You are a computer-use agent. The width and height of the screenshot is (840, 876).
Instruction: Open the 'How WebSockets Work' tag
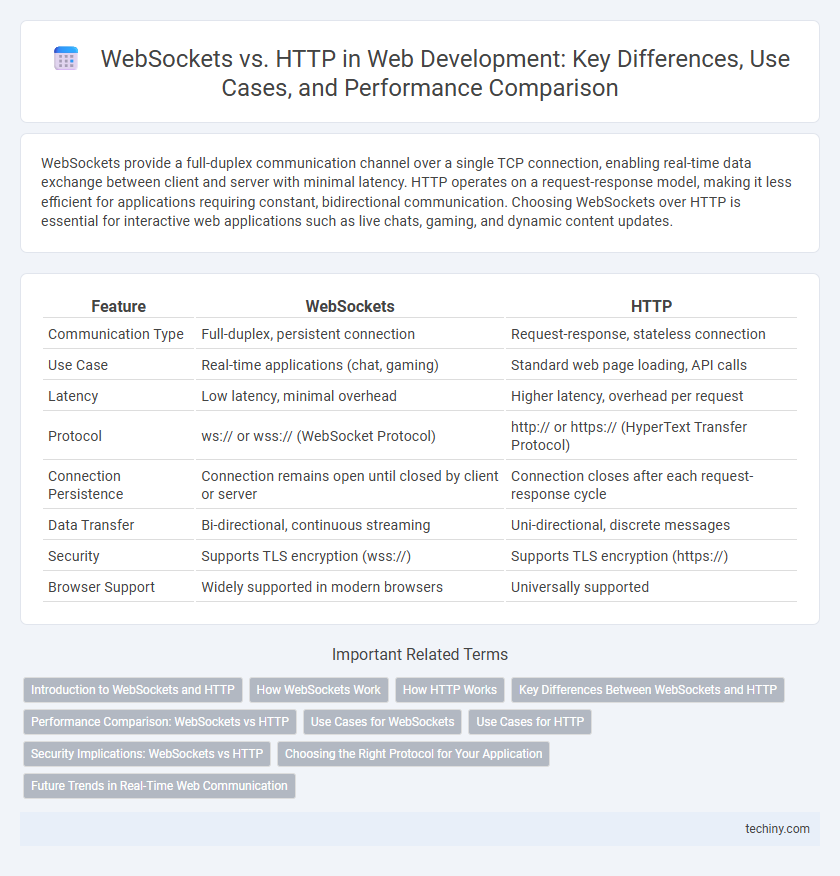(x=318, y=690)
